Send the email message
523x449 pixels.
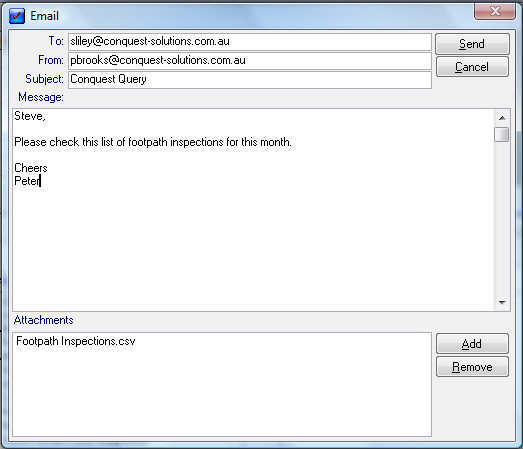pyautogui.click(x=472, y=44)
